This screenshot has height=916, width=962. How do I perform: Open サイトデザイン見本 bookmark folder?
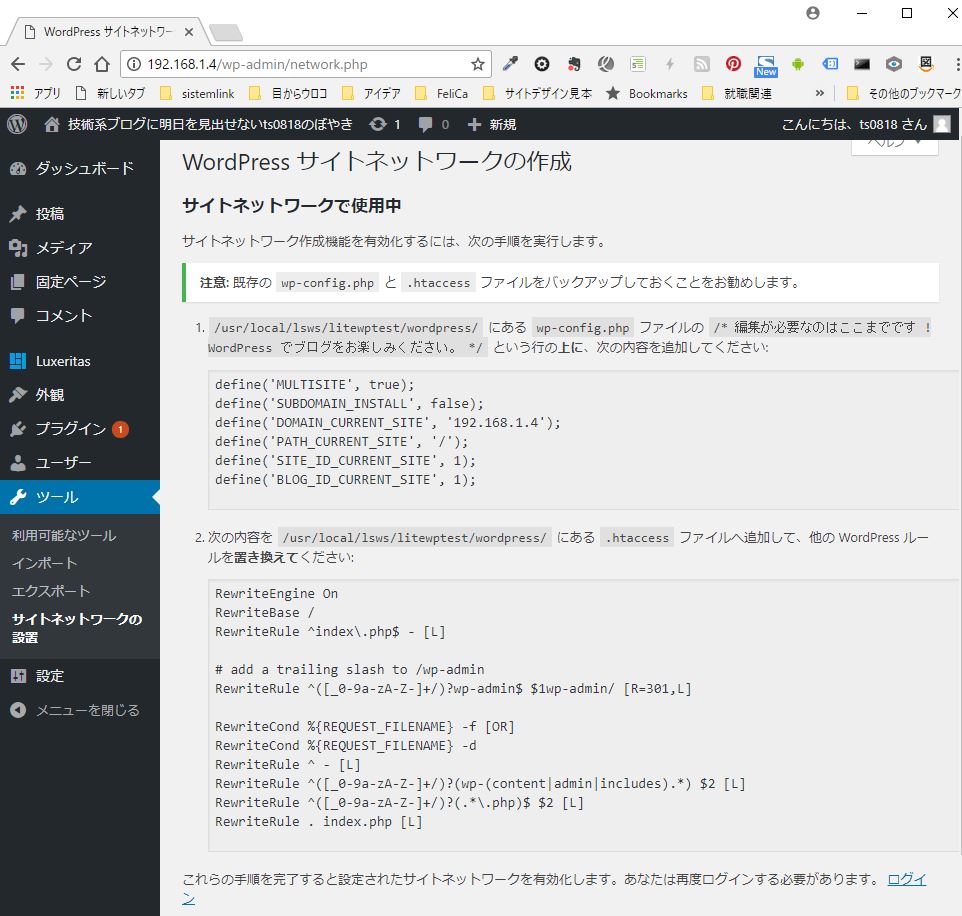(538, 93)
